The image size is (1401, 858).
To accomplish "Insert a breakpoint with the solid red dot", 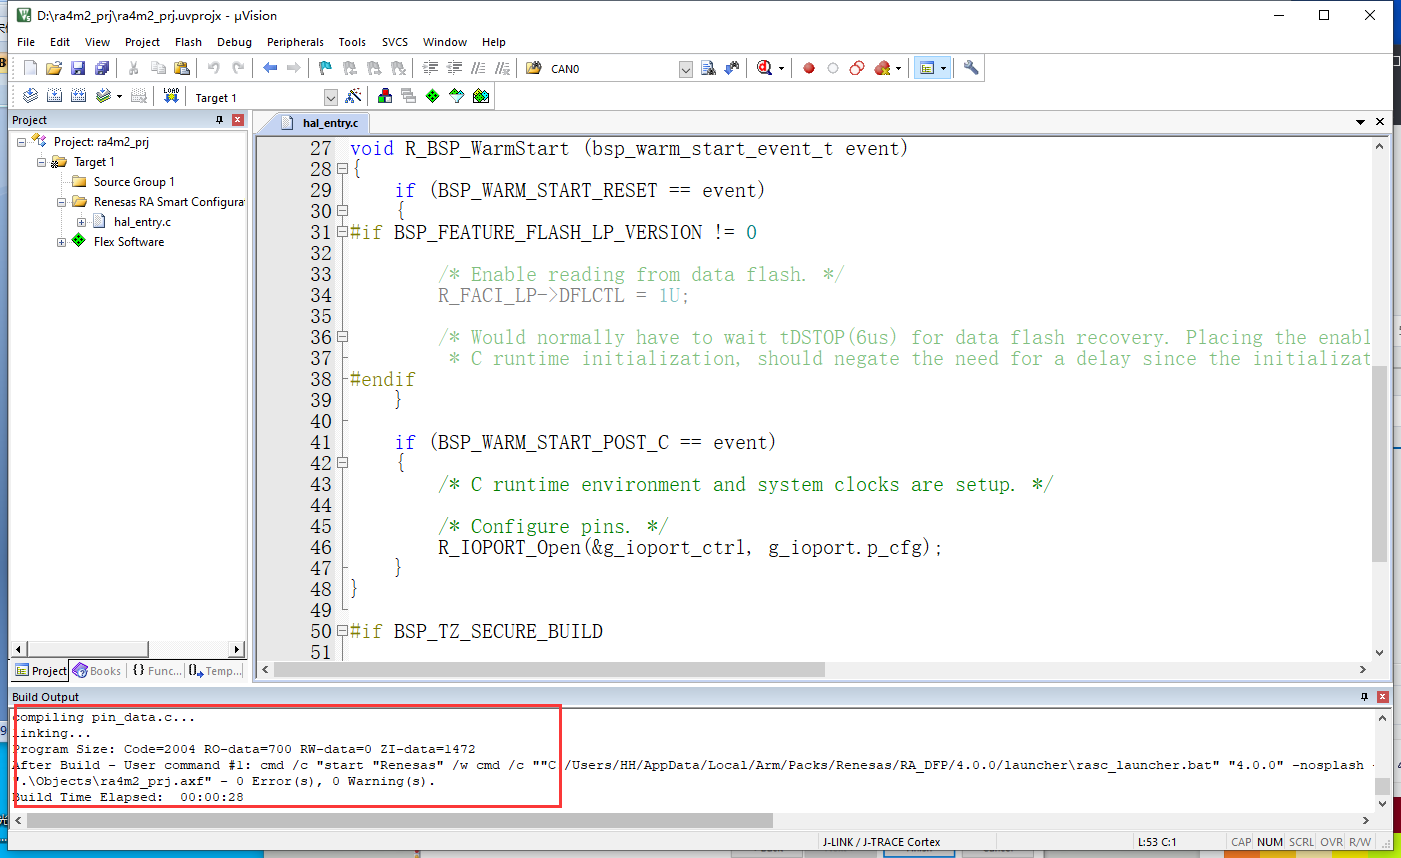I will [x=809, y=68].
